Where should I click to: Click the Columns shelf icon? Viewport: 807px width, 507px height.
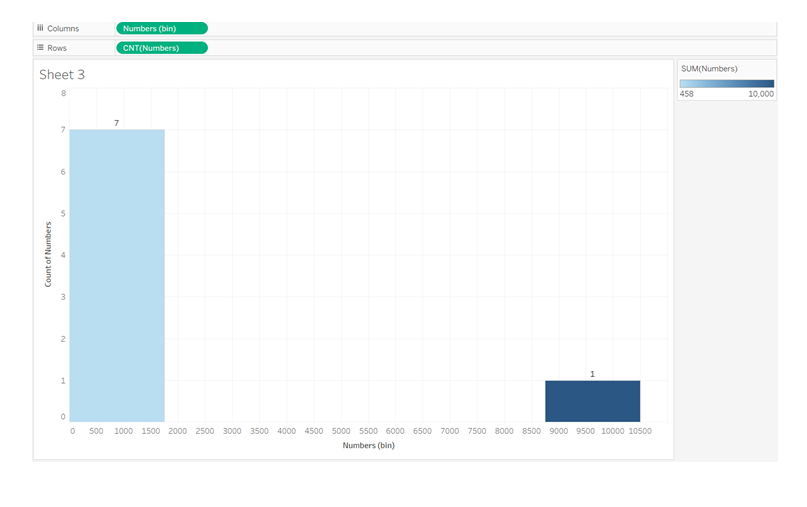(40, 28)
